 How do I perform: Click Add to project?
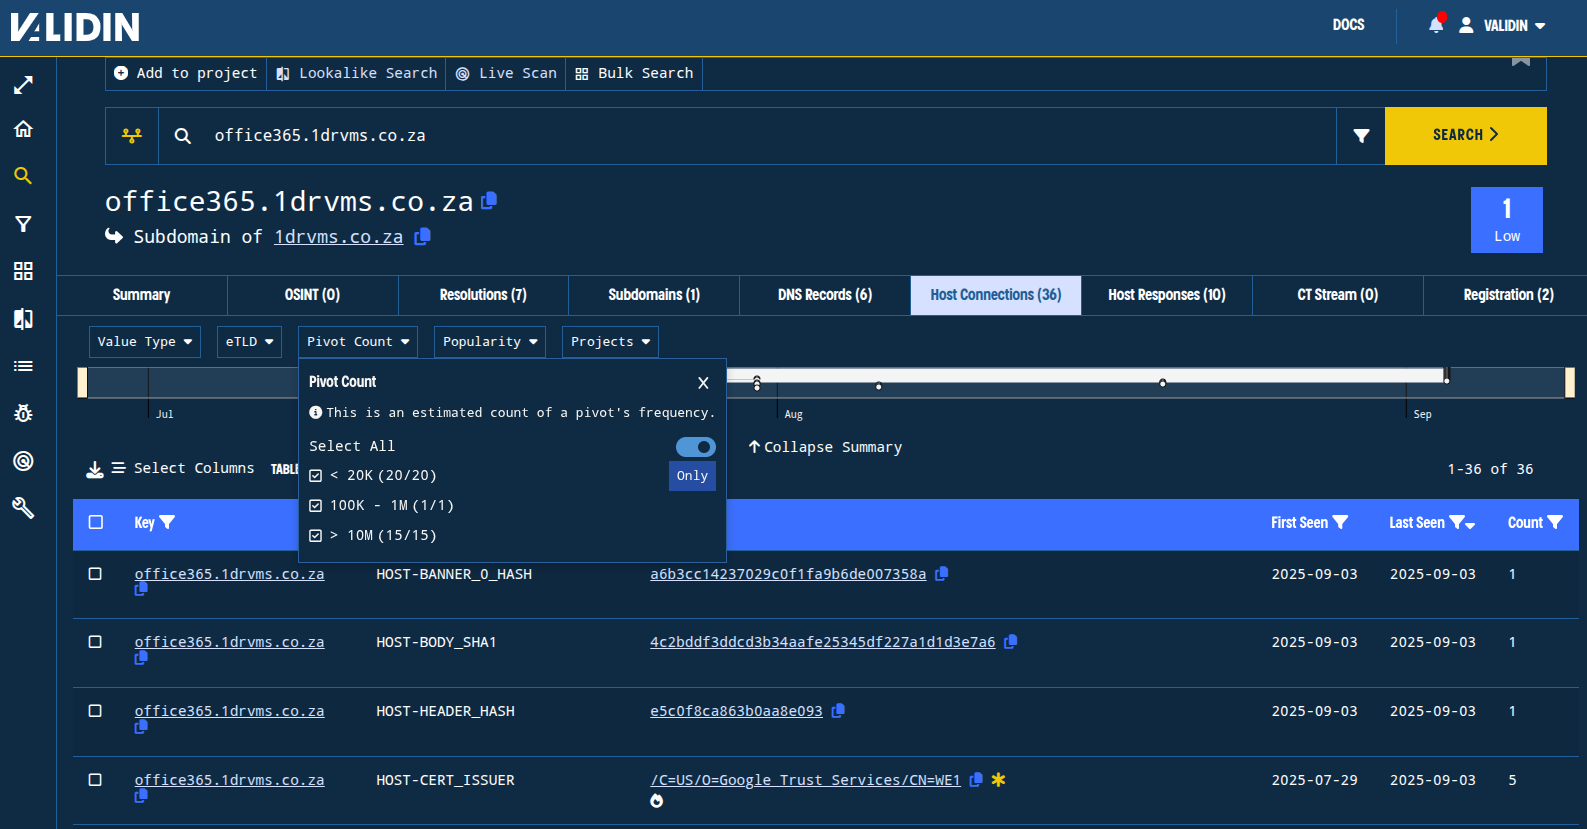pos(186,73)
